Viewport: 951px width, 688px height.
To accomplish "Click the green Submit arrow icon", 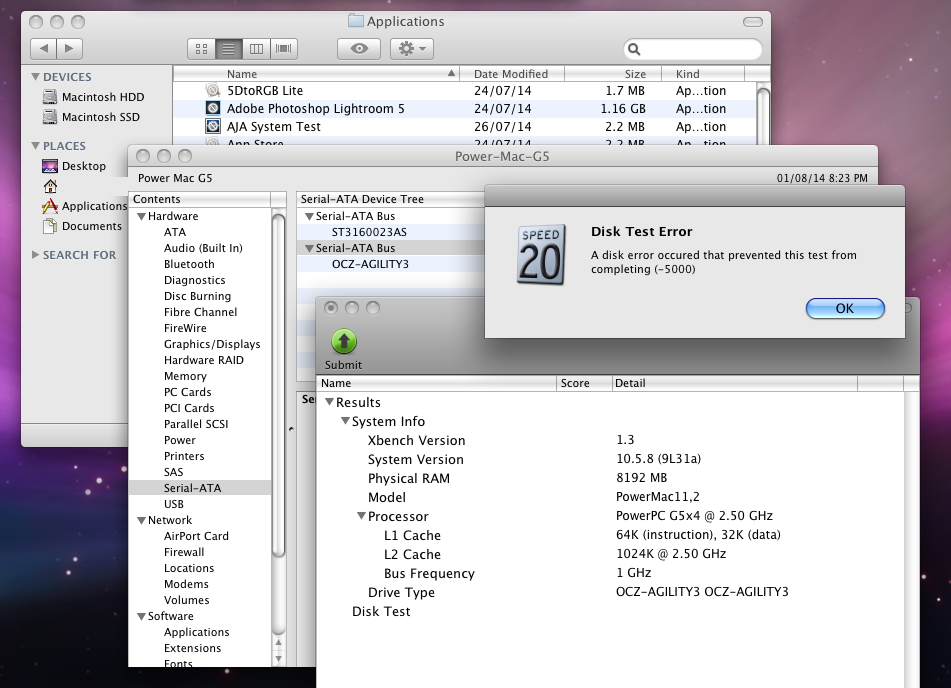I will [x=344, y=342].
